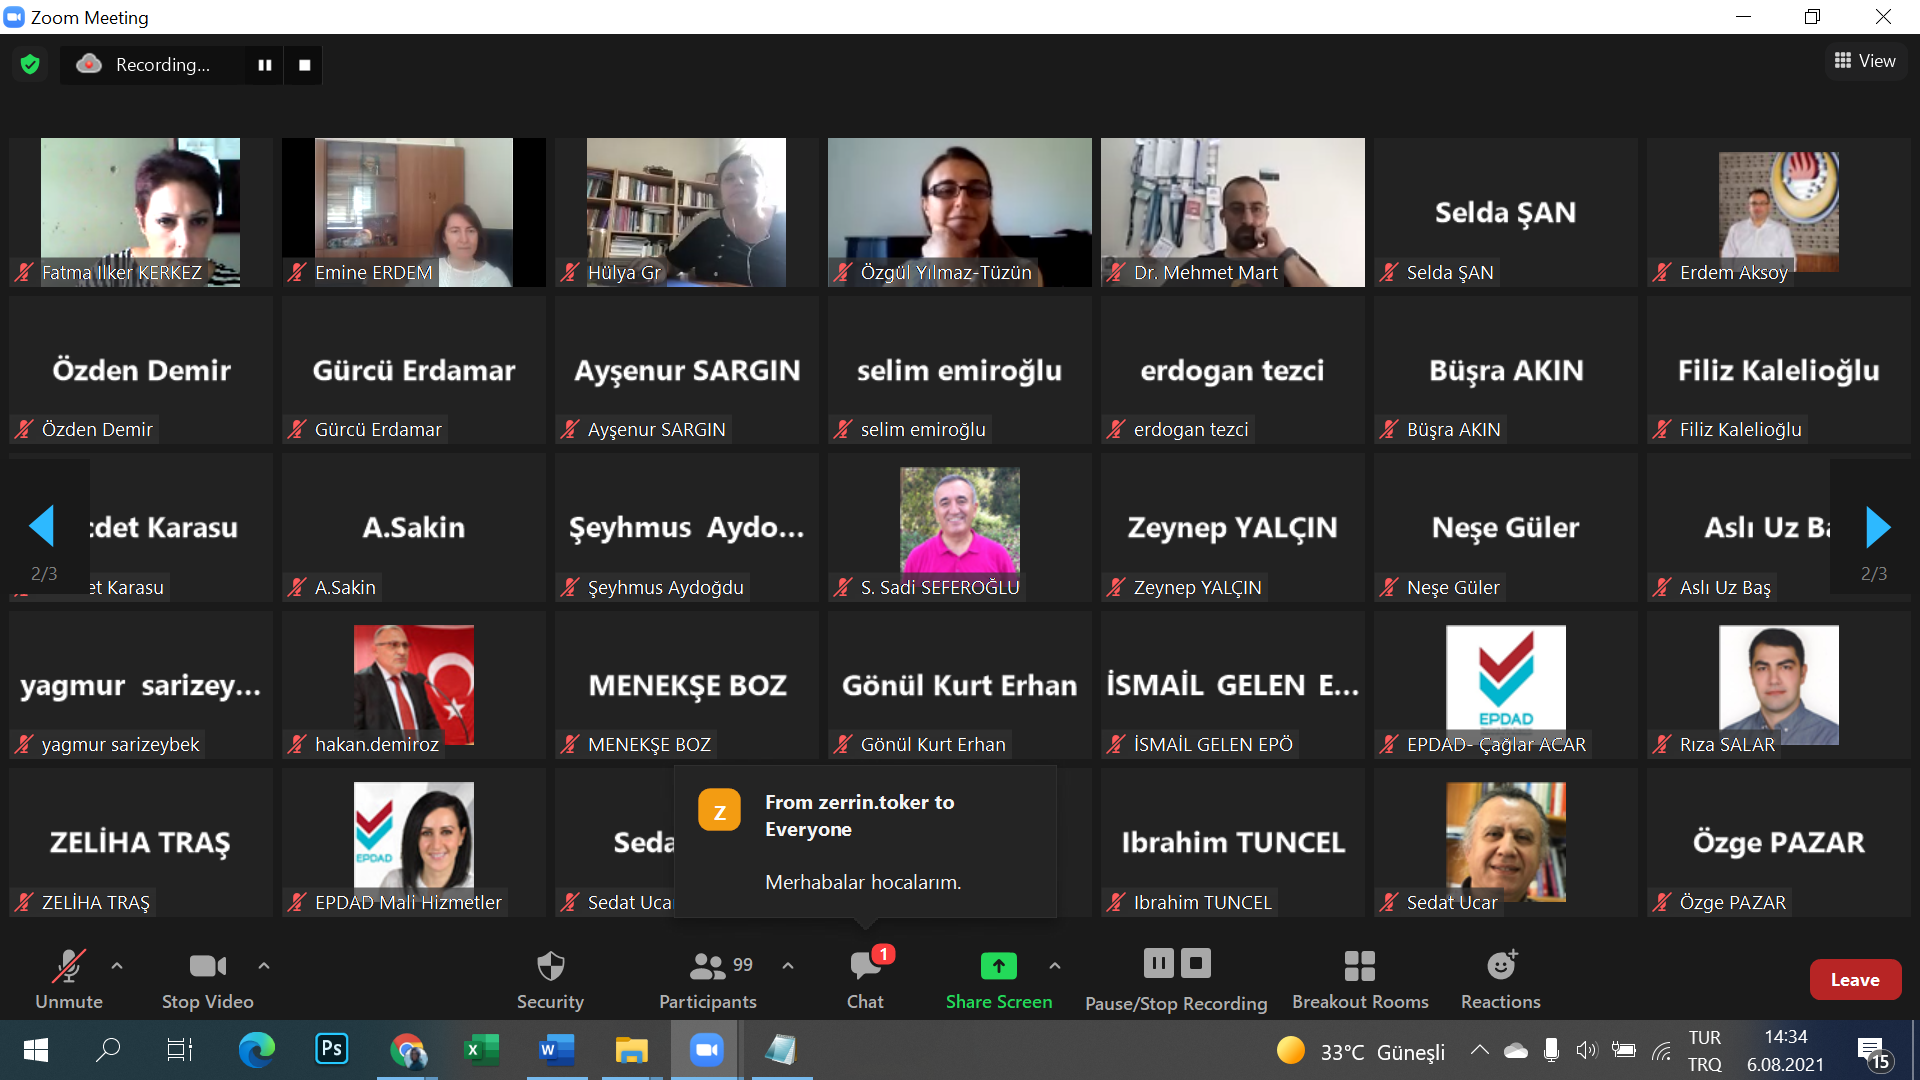The image size is (1920, 1080).
Task: Open the View layout menu
Action: pos(1865,61)
